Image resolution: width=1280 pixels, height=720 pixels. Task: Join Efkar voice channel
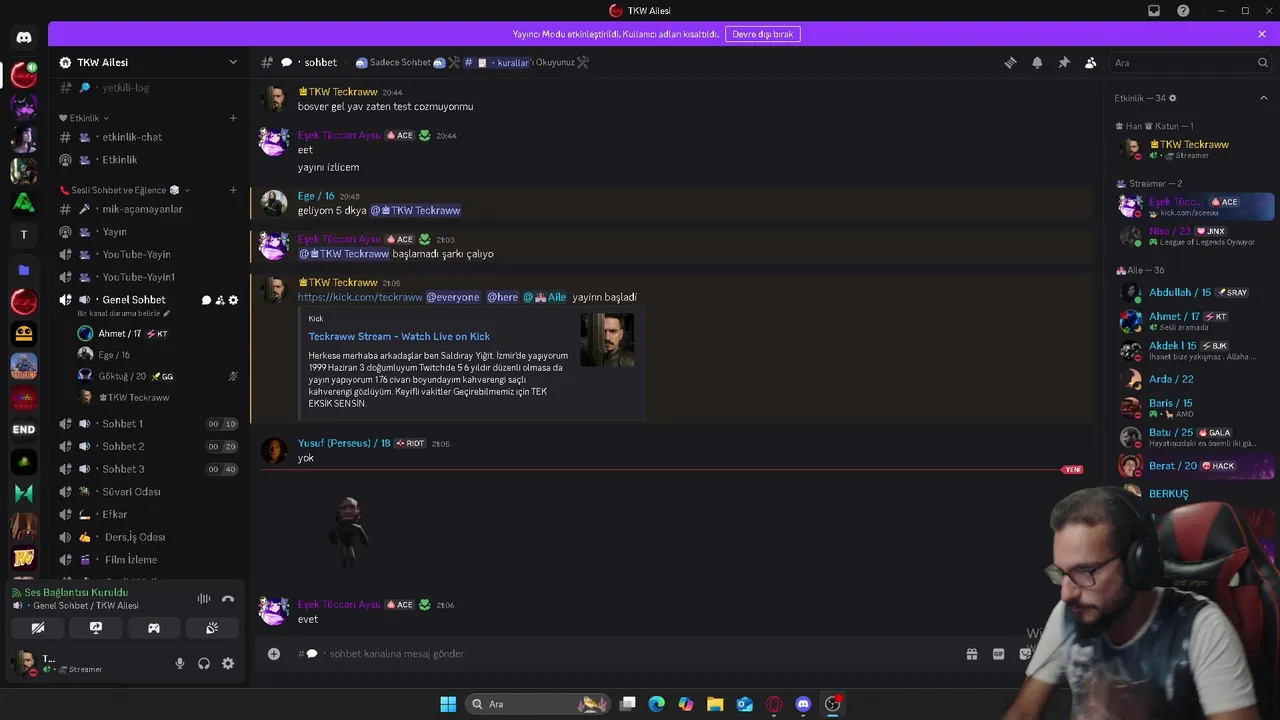148,514
